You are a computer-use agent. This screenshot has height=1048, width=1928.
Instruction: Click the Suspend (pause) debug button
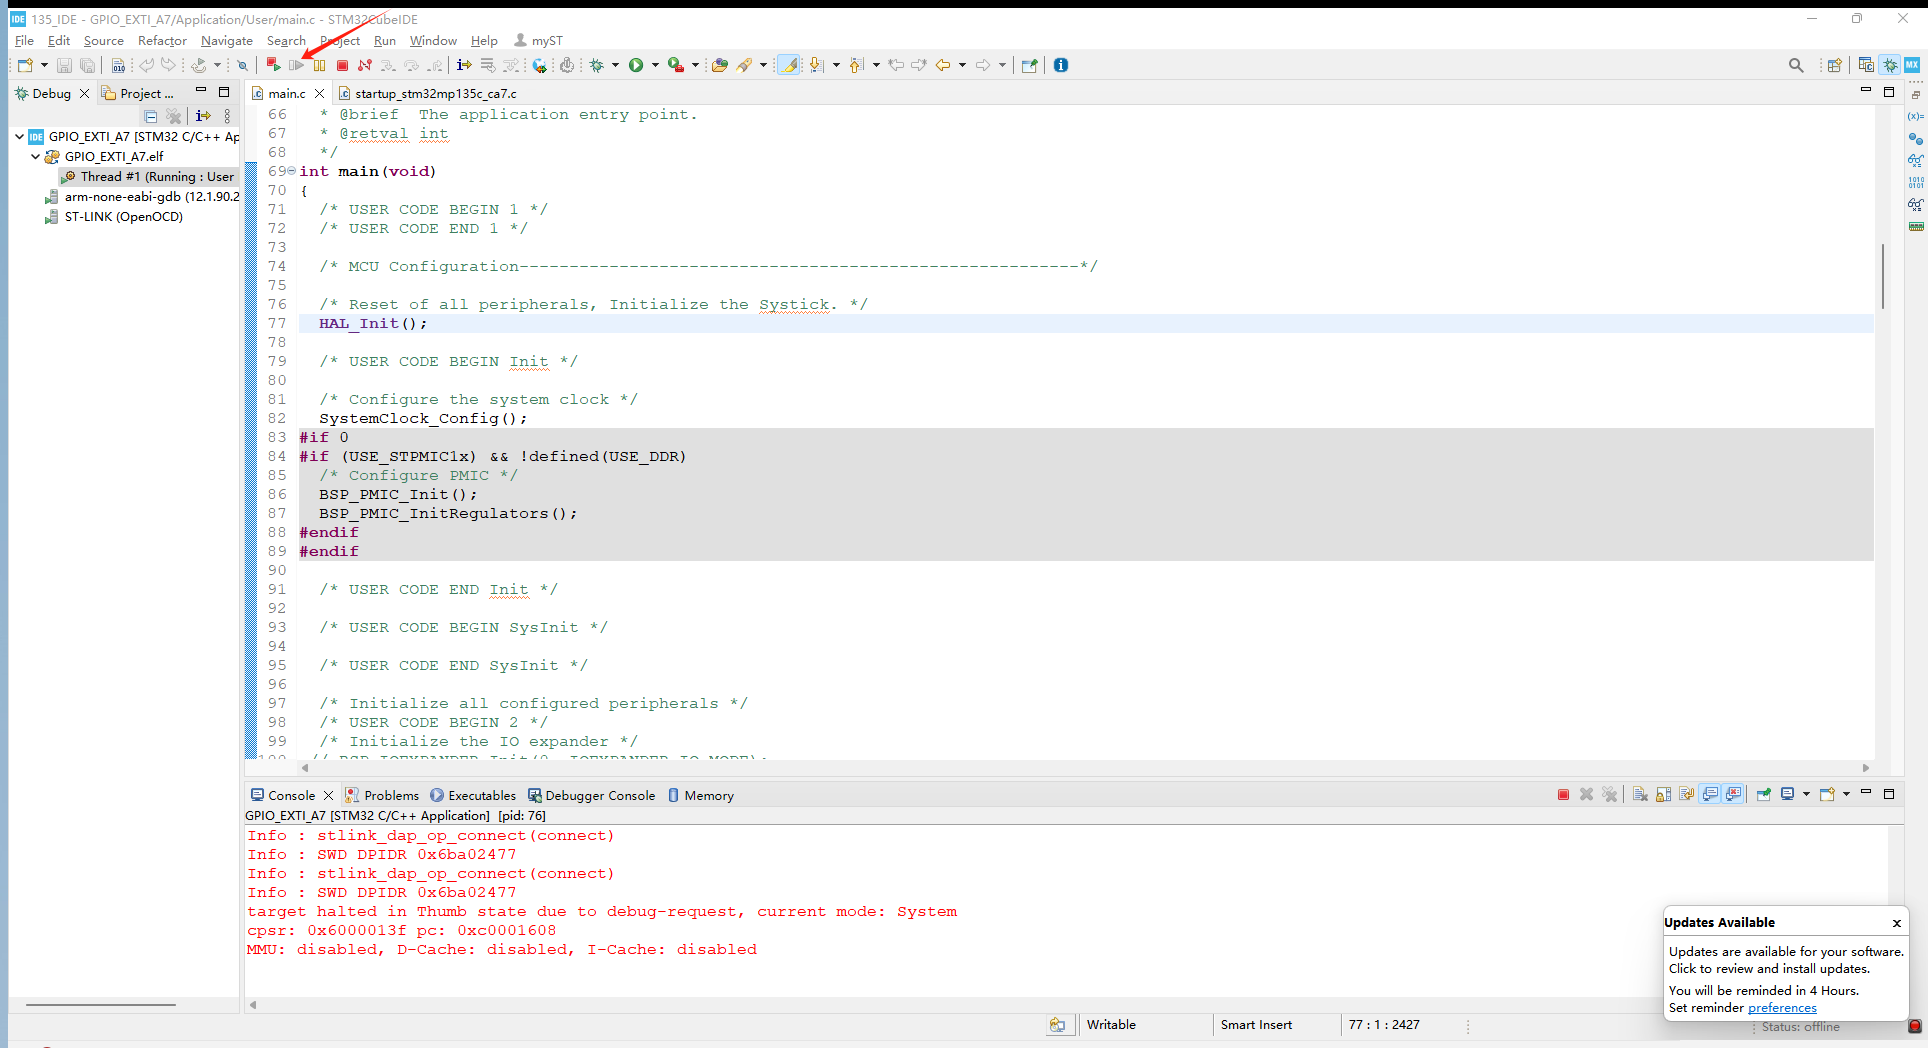click(319, 65)
